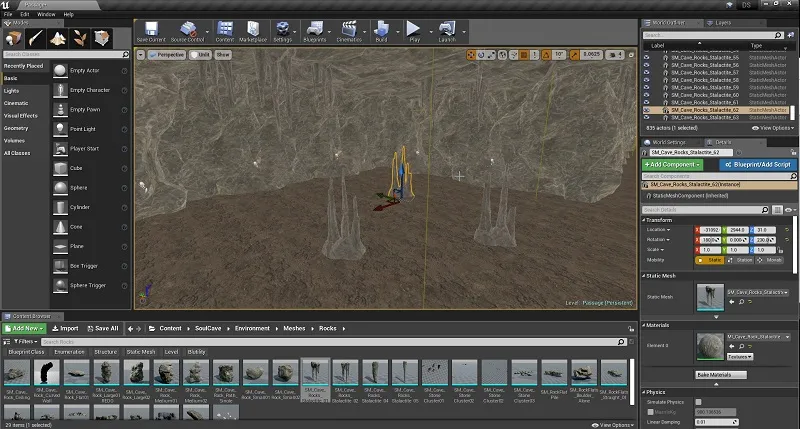Open the World Outliner View Options dropdown

click(773, 128)
